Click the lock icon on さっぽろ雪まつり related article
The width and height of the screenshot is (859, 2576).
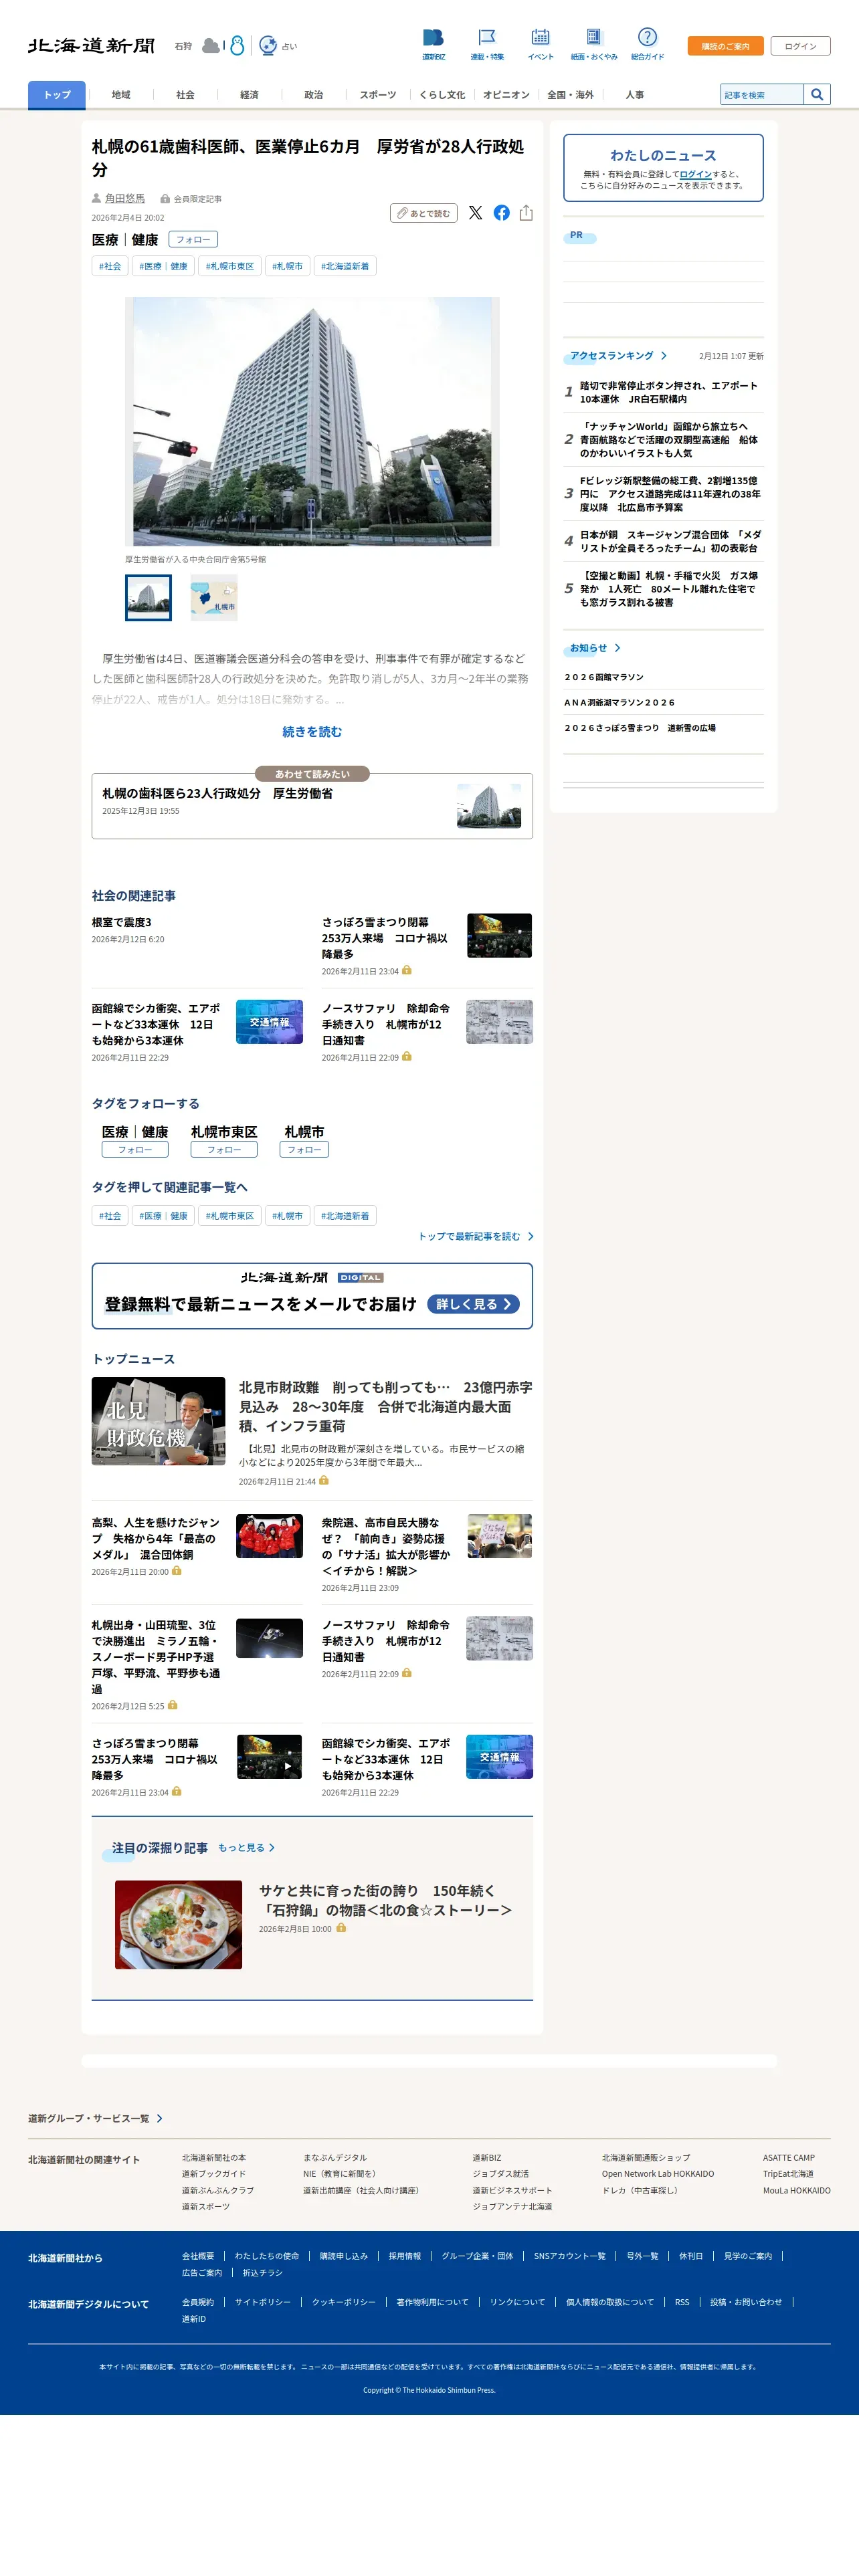[x=407, y=970]
